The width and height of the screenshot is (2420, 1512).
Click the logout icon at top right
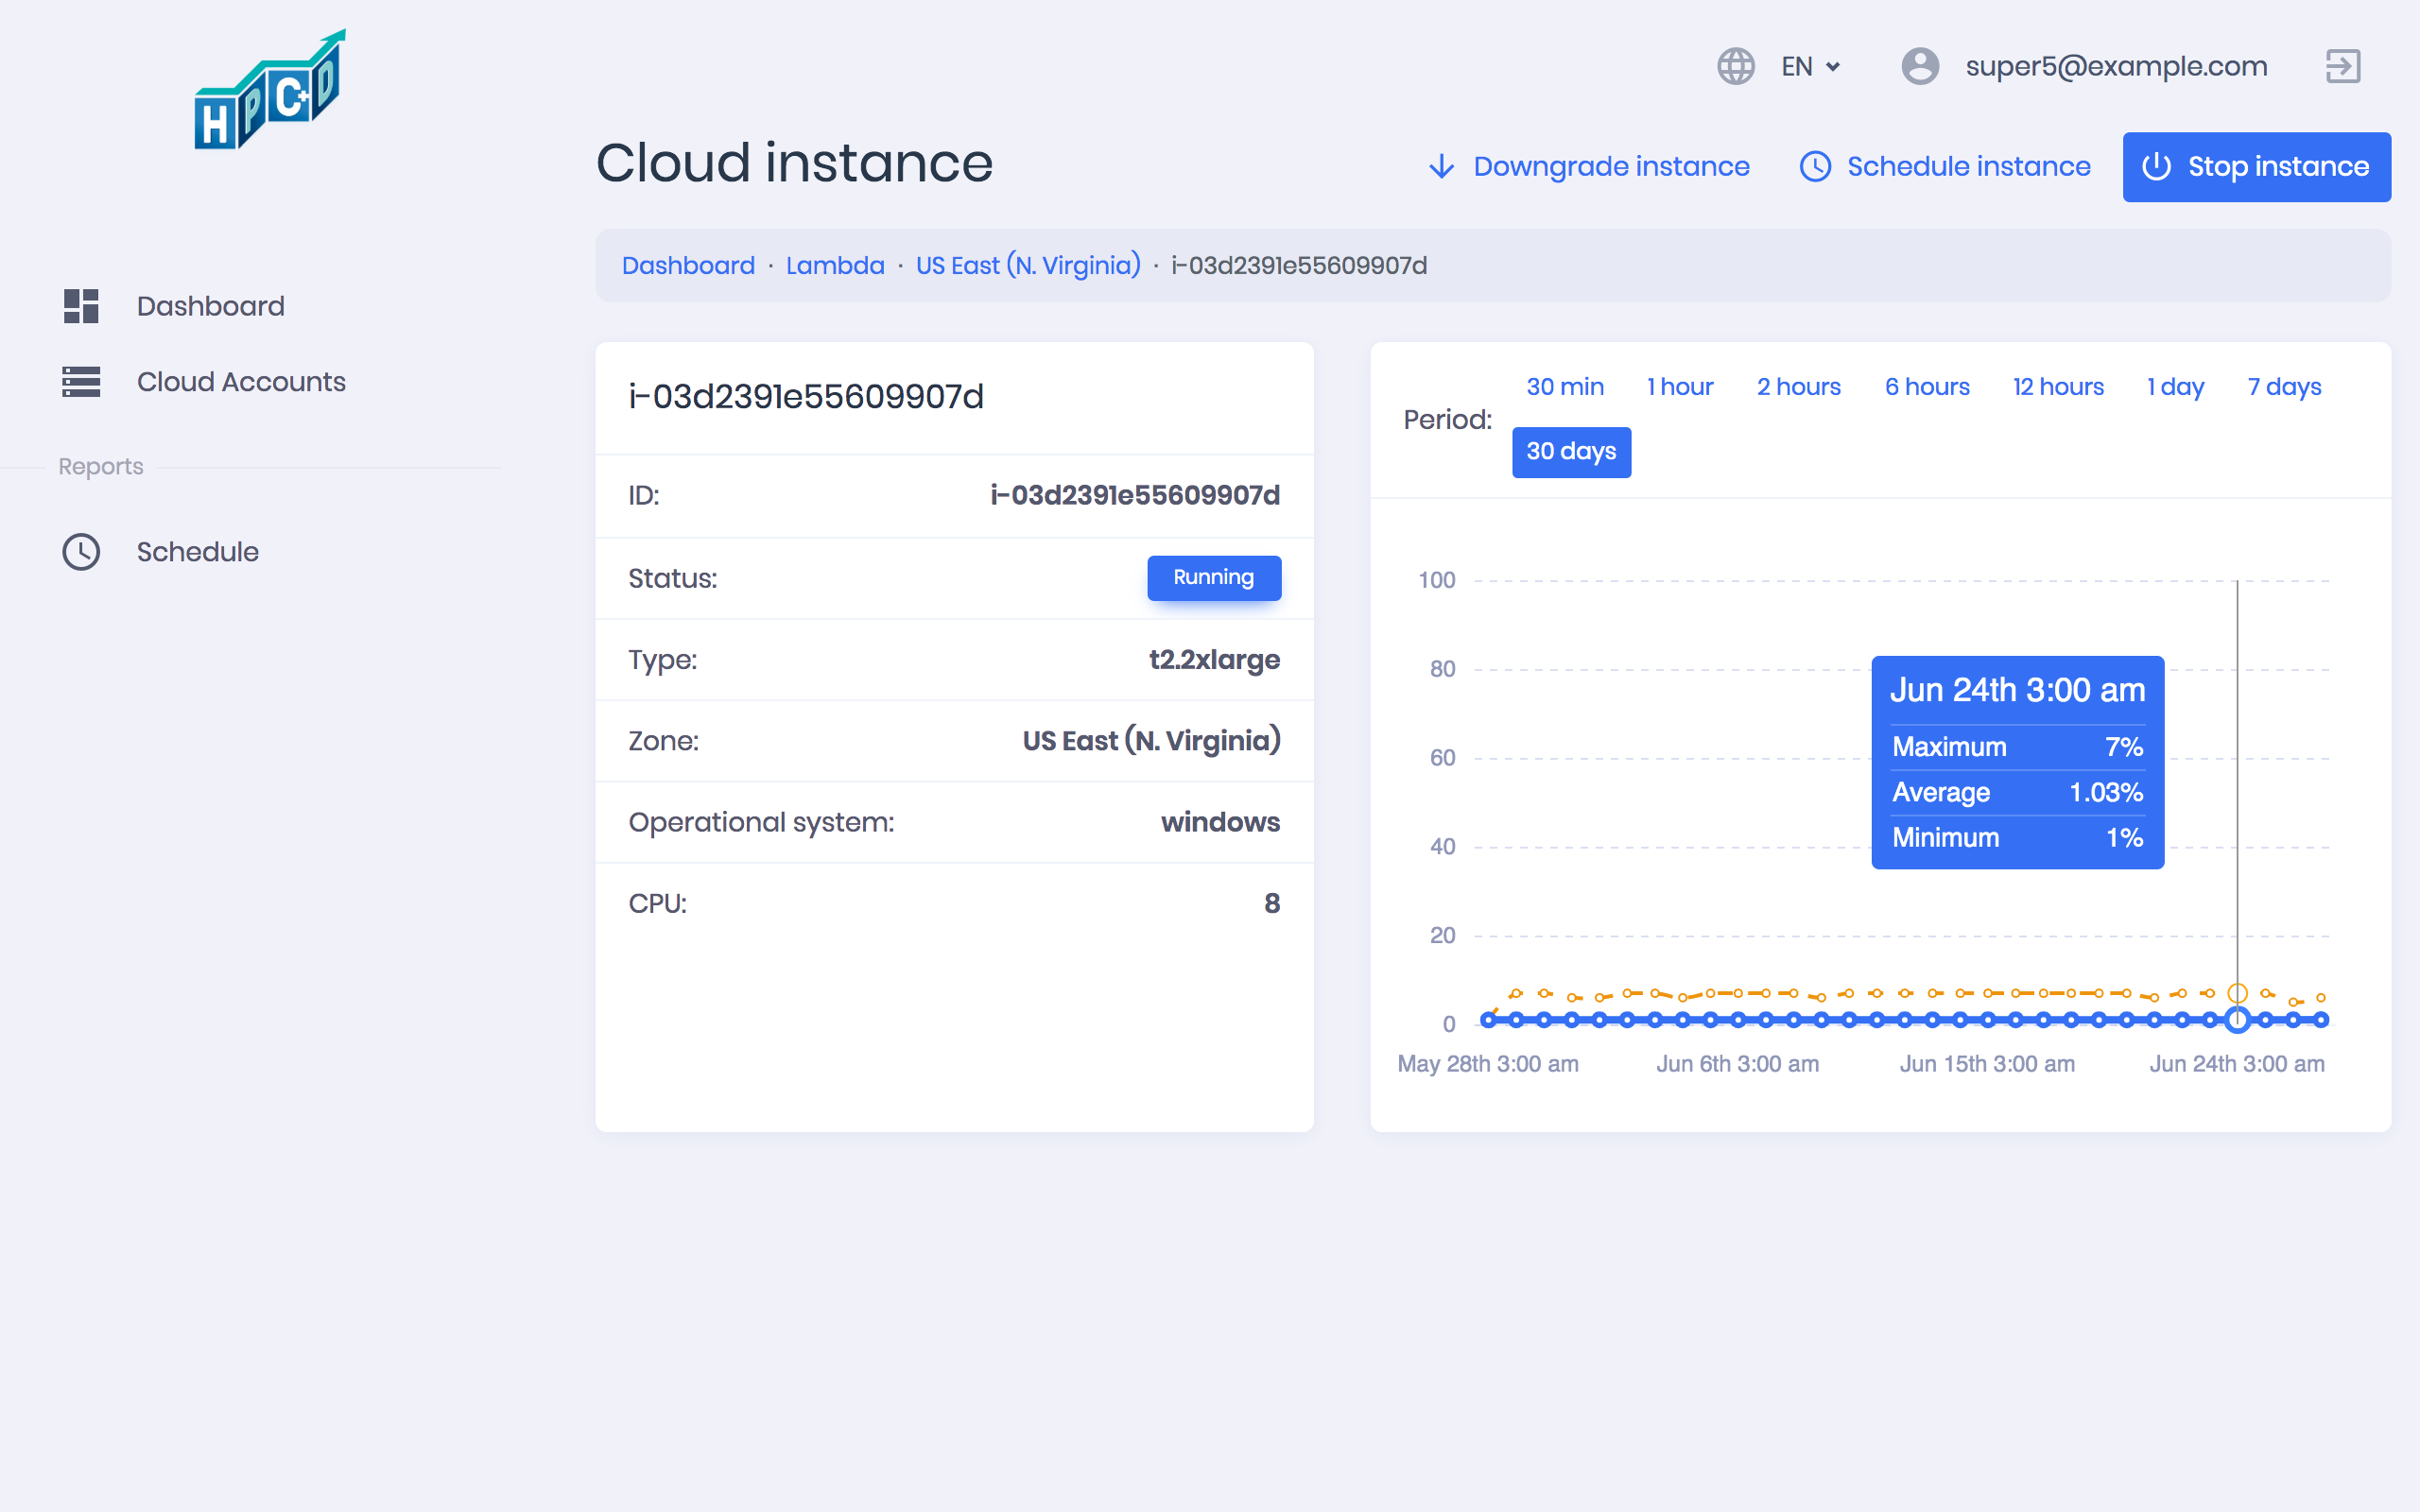click(2343, 67)
